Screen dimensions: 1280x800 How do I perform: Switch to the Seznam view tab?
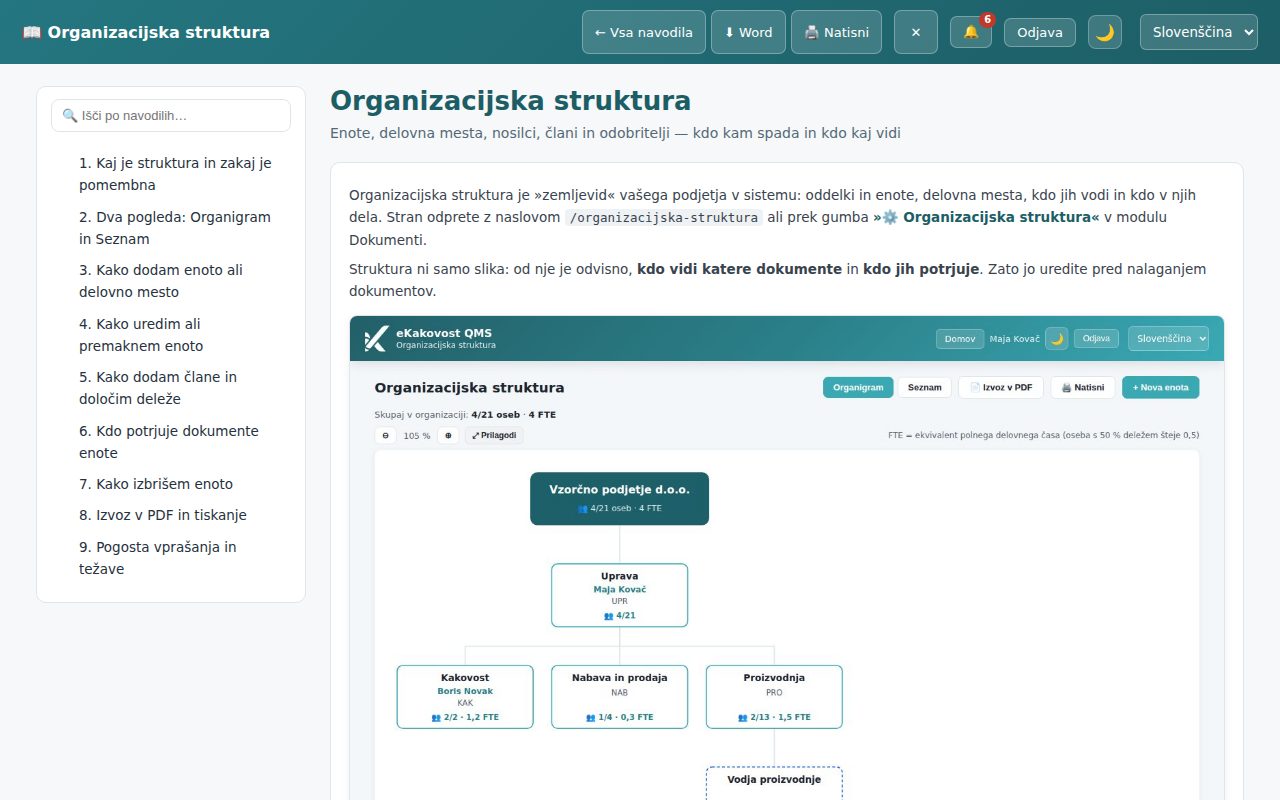click(x=925, y=387)
